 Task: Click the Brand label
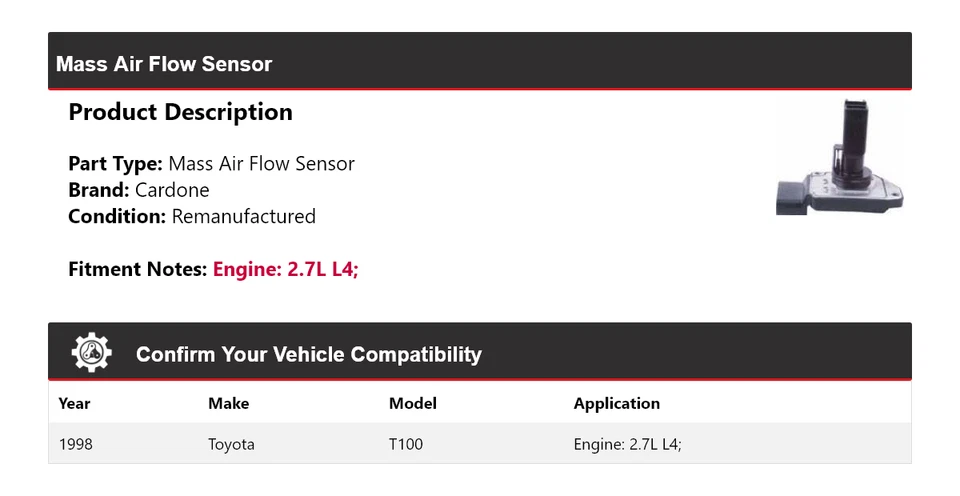[x=98, y=190]
